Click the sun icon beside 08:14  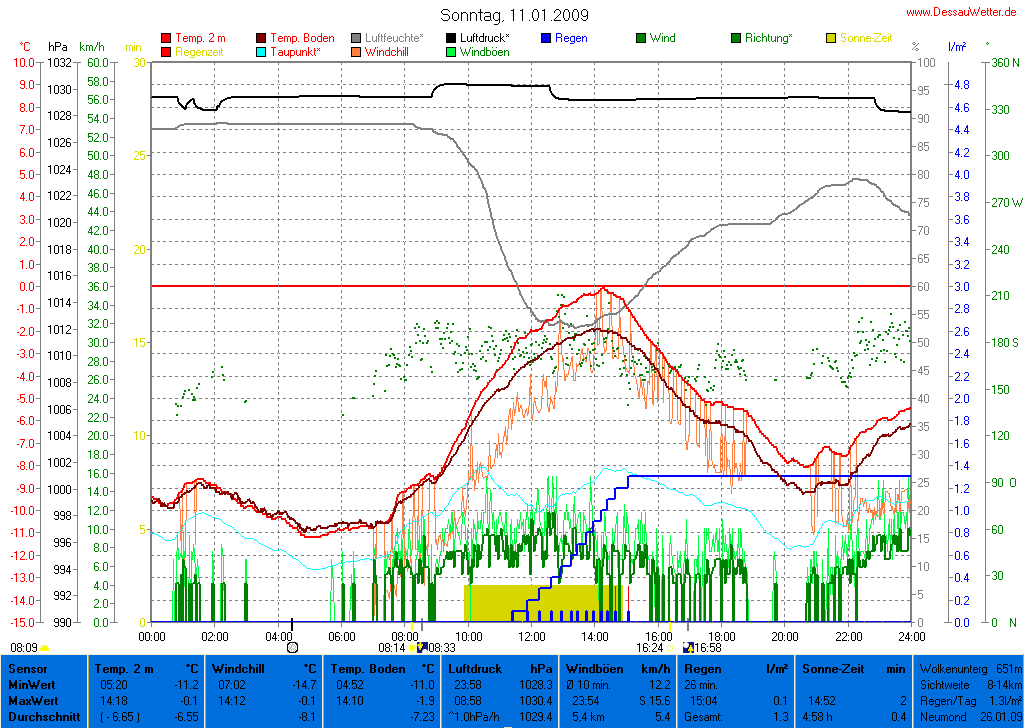[413, 648]
